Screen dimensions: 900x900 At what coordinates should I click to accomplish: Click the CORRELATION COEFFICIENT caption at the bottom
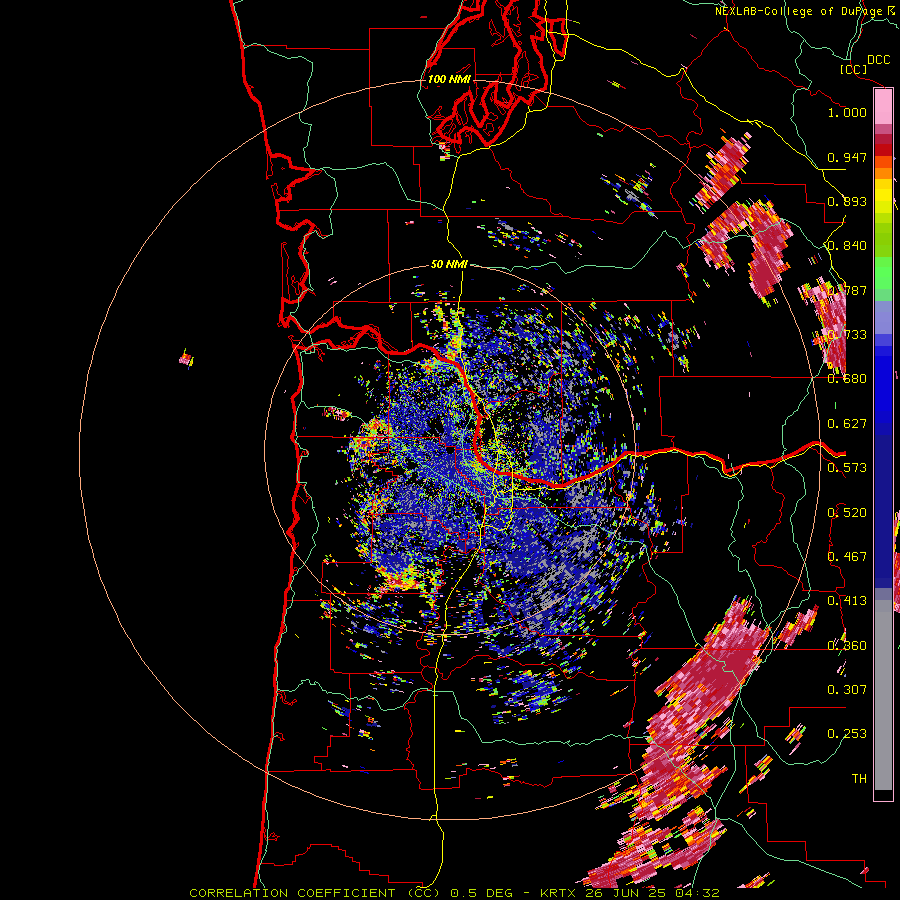click(454, 893)
